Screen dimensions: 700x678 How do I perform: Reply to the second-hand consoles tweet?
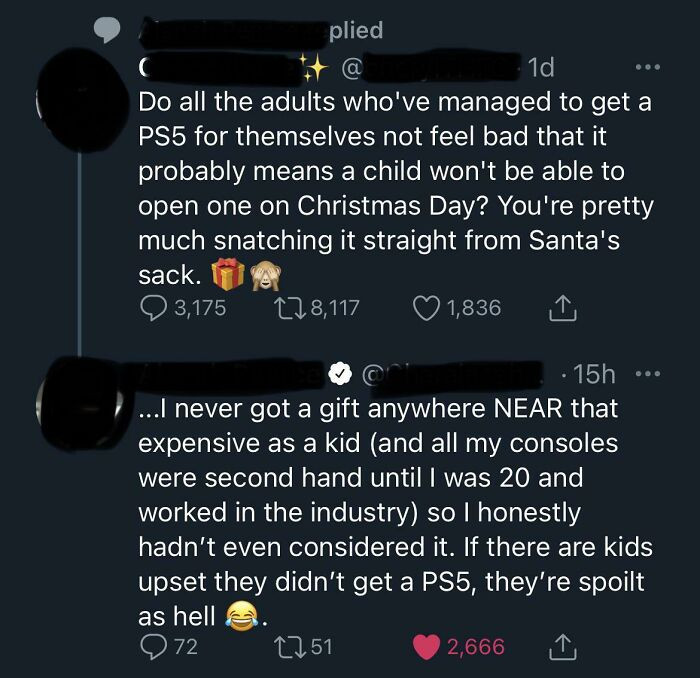[154, 646]
